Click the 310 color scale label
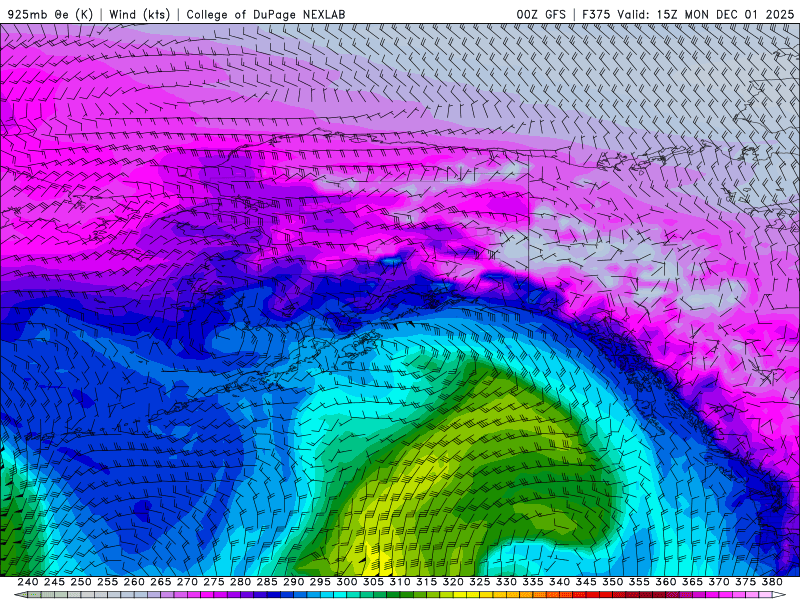 (399, 582)
